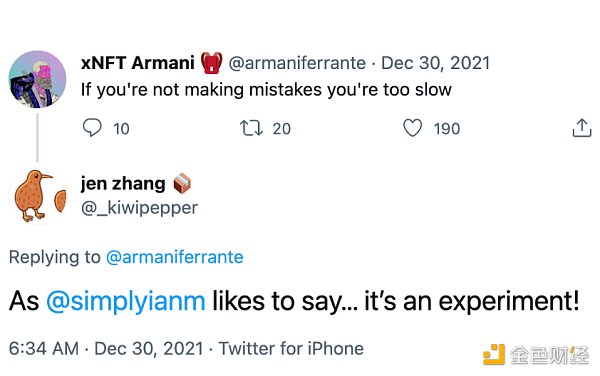Image resolution: width=600 pixels, height=376 pixels.
Task: Click the 190 likes count
Action: coord(447,129)
